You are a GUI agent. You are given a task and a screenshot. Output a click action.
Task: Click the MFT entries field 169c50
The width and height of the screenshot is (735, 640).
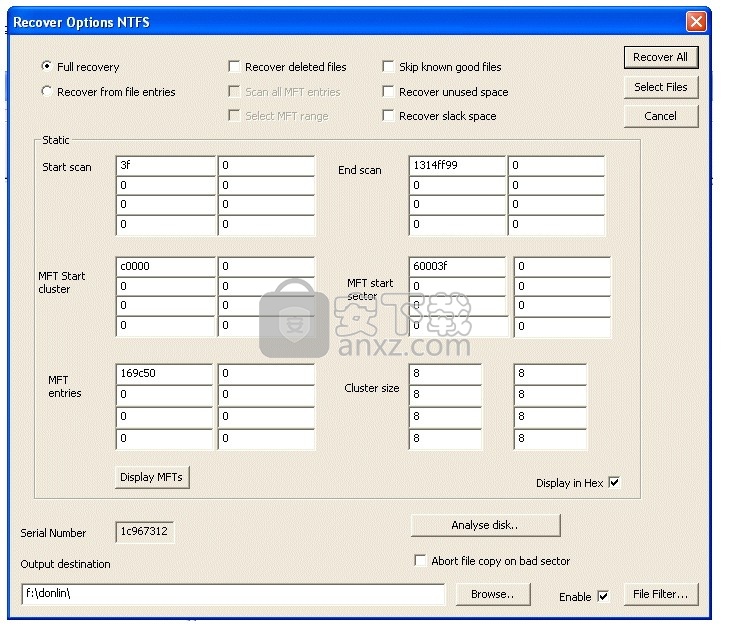(x=164, y=374)
